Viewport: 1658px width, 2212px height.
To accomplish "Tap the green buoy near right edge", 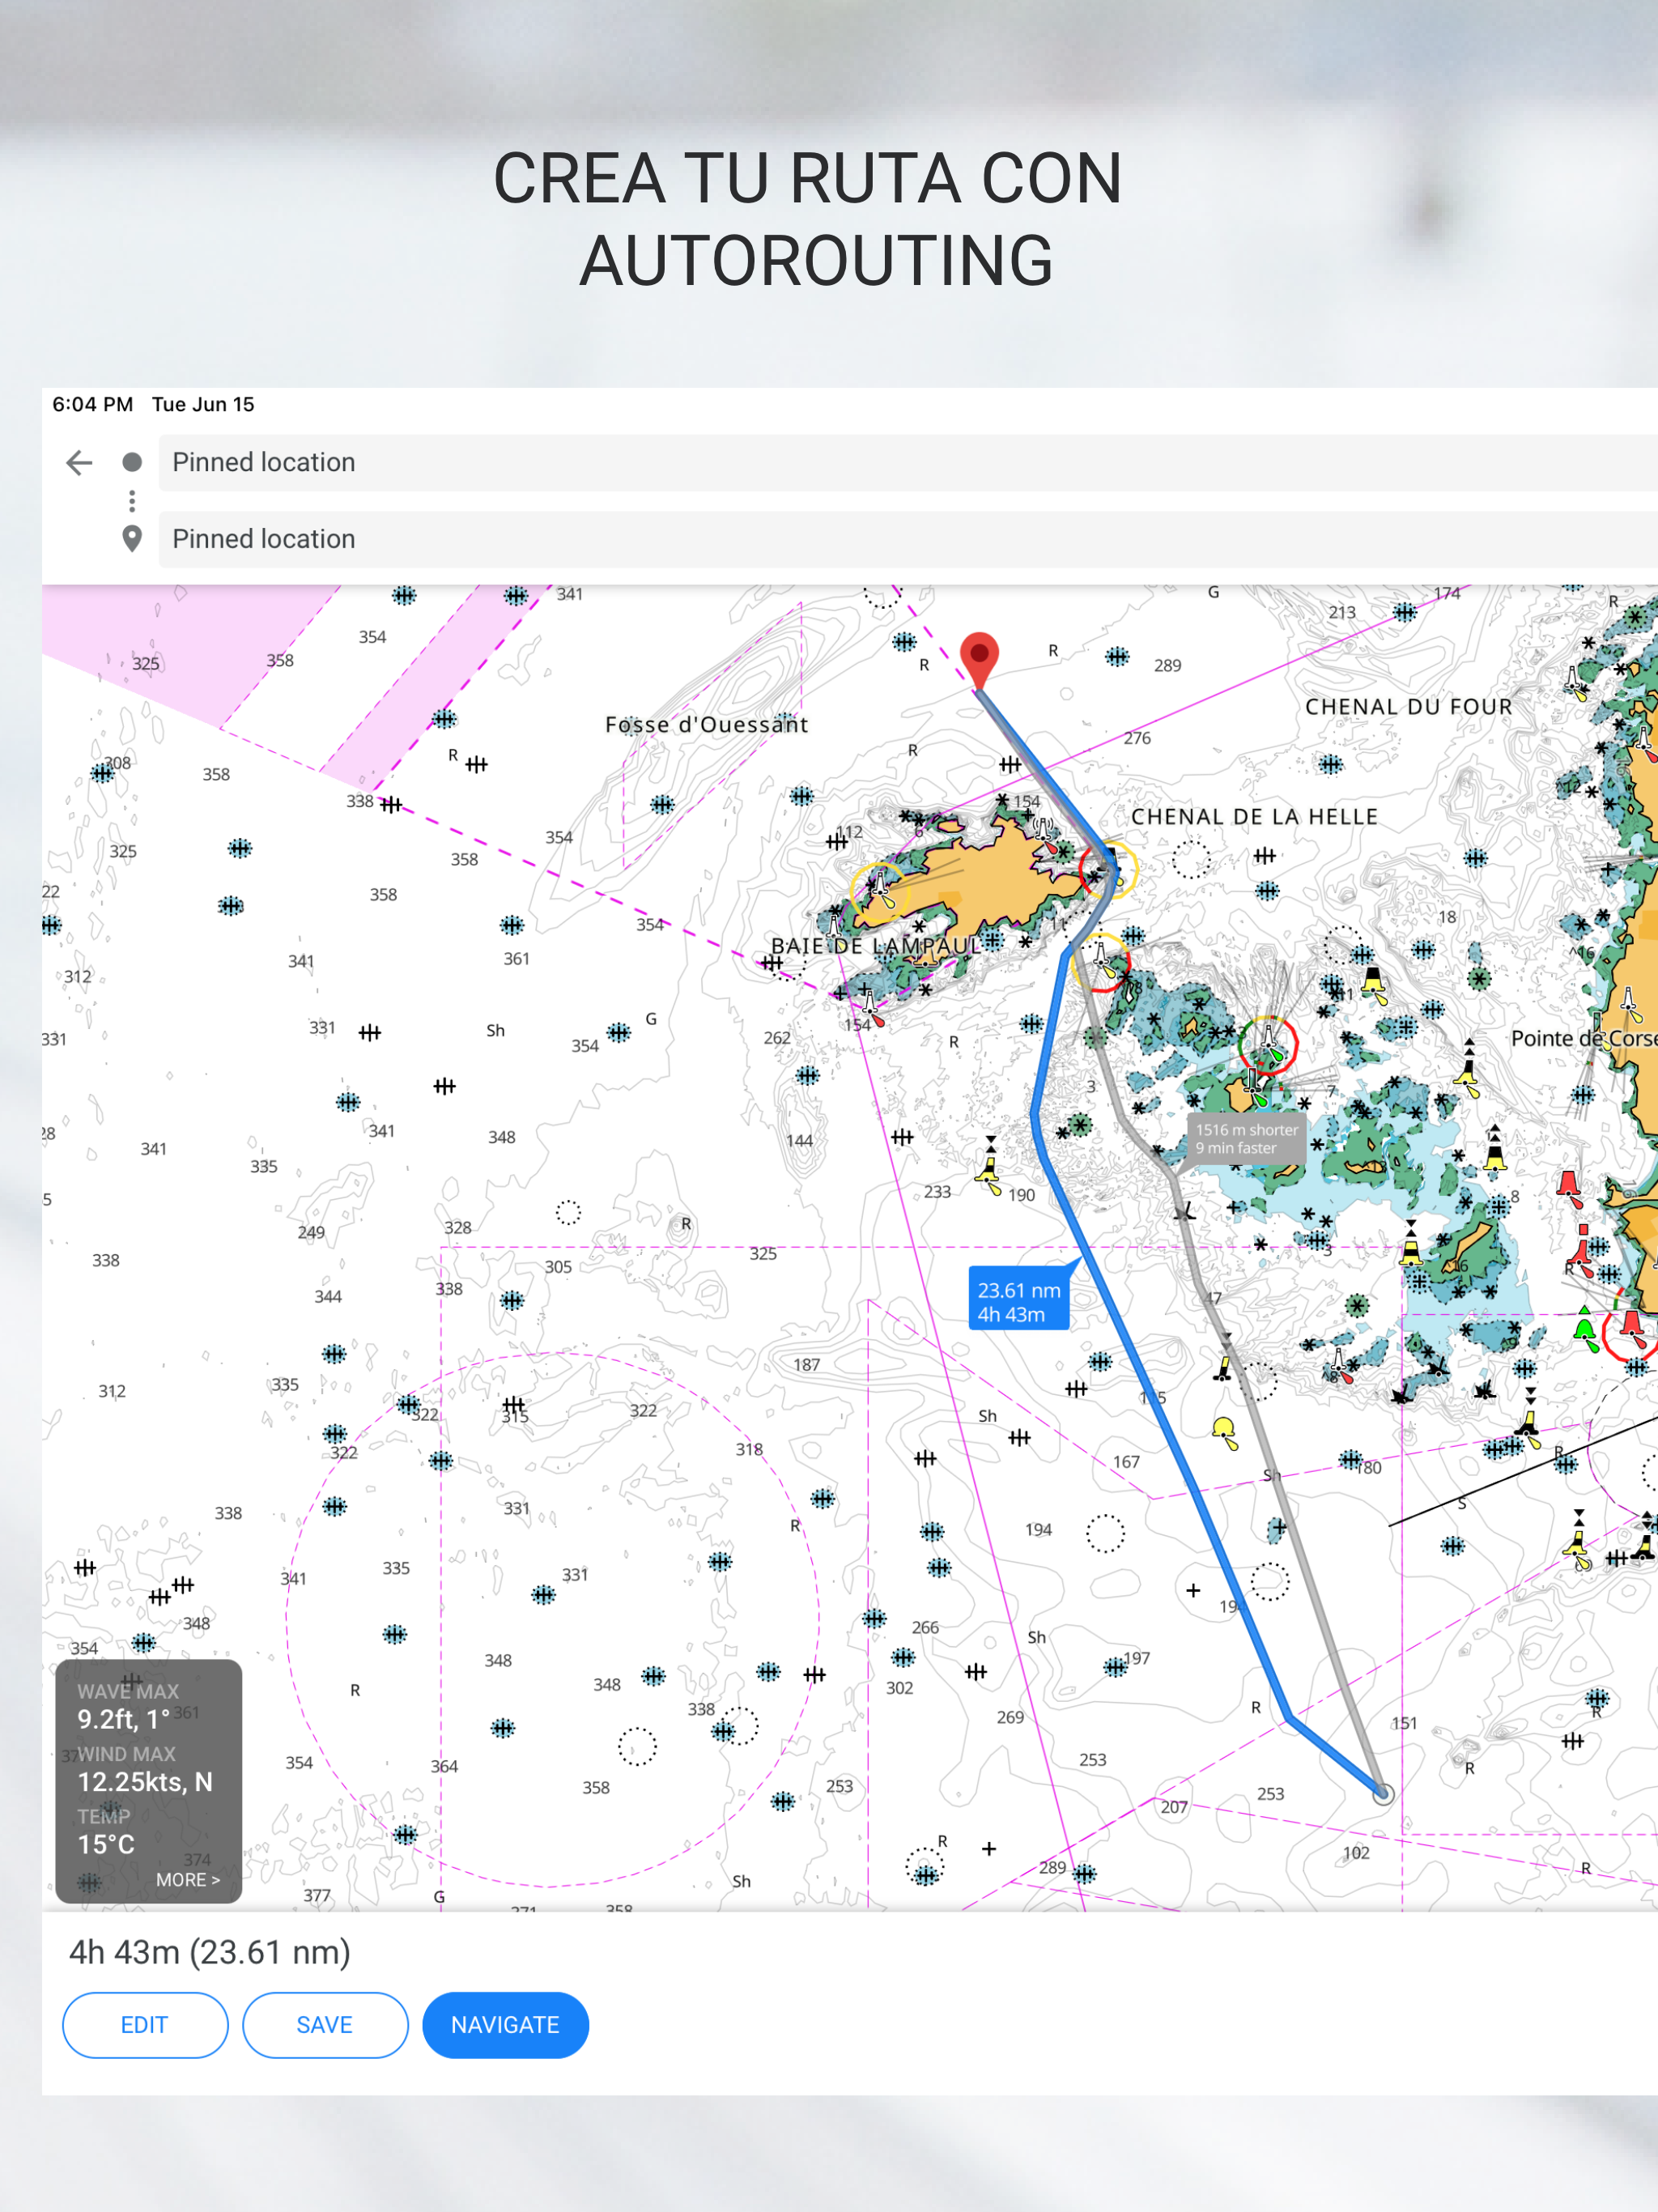I will [1585, 1331].
